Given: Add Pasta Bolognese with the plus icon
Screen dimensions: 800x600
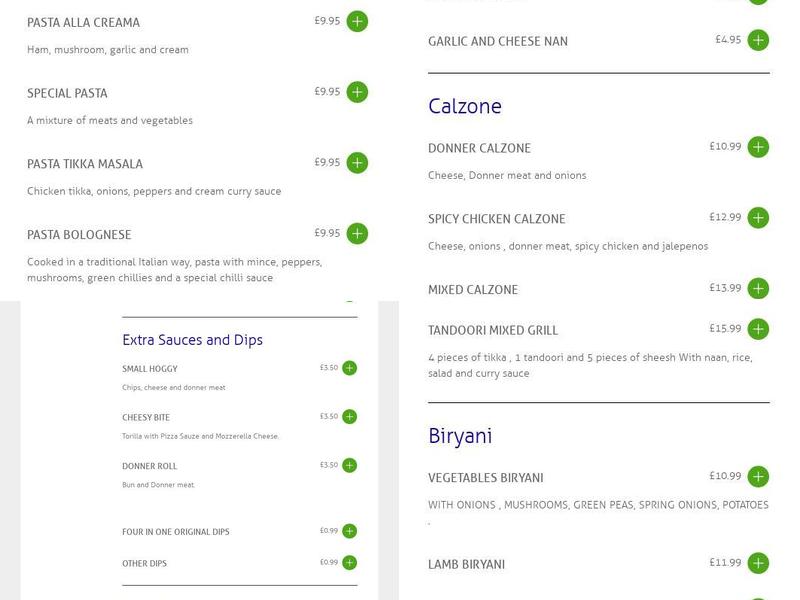Looking at the screenshot, I should [357, 231].
